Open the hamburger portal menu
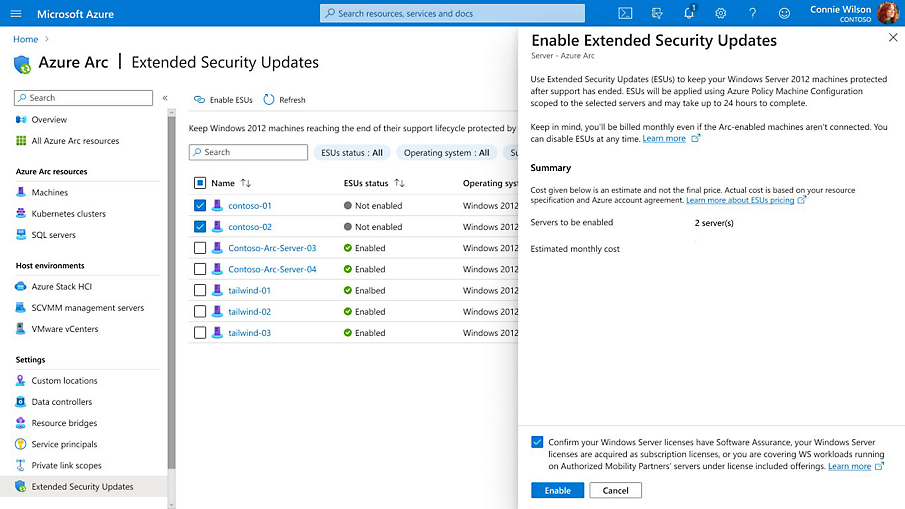905x509 pixels. (16, 14)
